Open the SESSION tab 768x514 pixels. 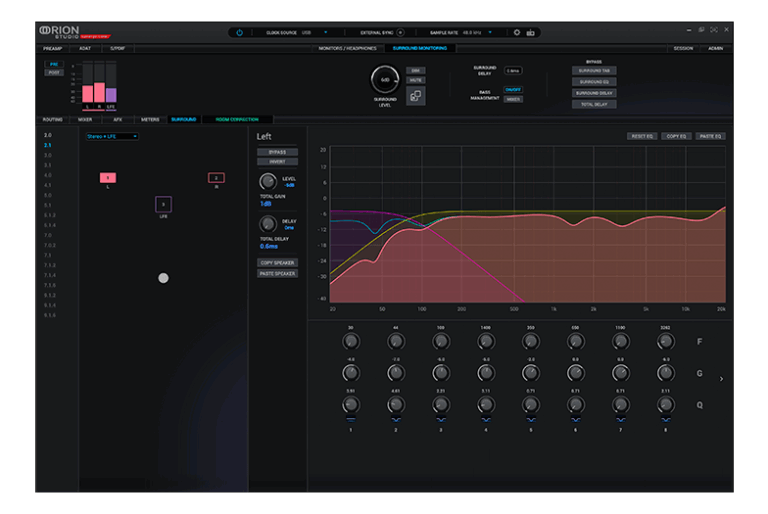[x=683, y=49]
